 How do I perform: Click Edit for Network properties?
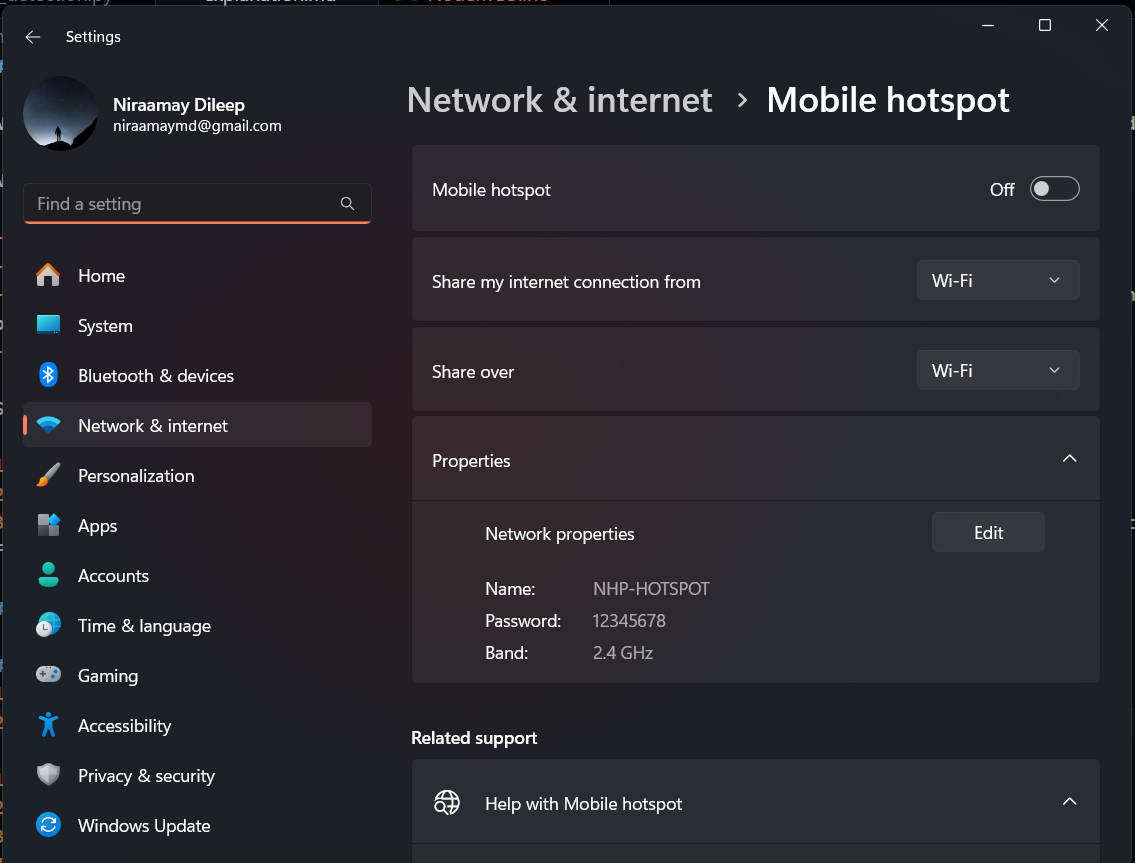click(x=988, y=533)
